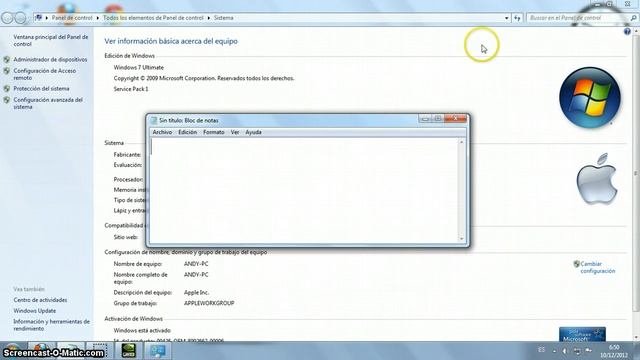Screen dimensions: 640x360
Task: Click the ES language indicator in the tray
Action: 541,350
